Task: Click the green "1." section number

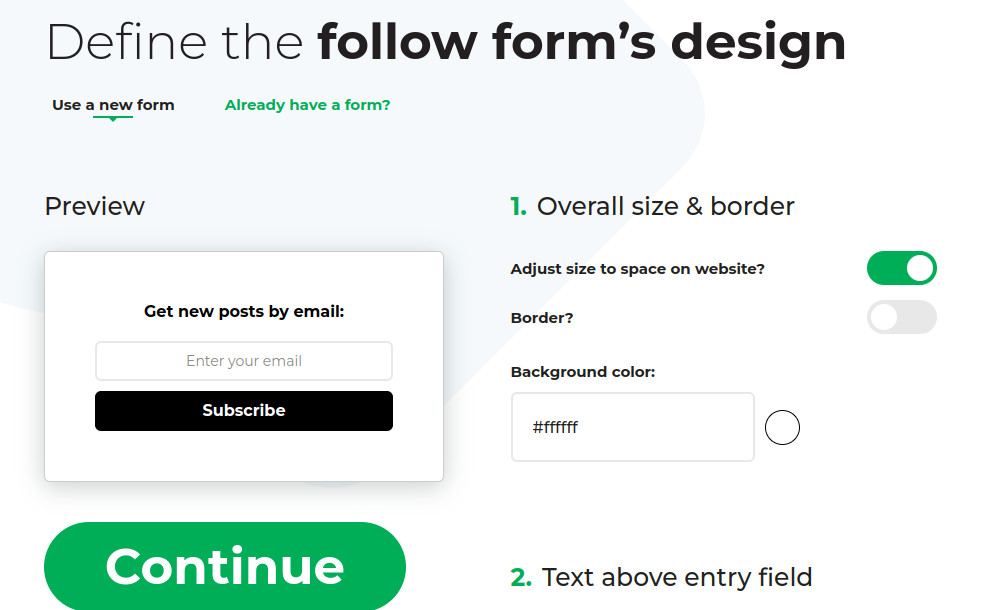Action: click(x=517, y=206)
